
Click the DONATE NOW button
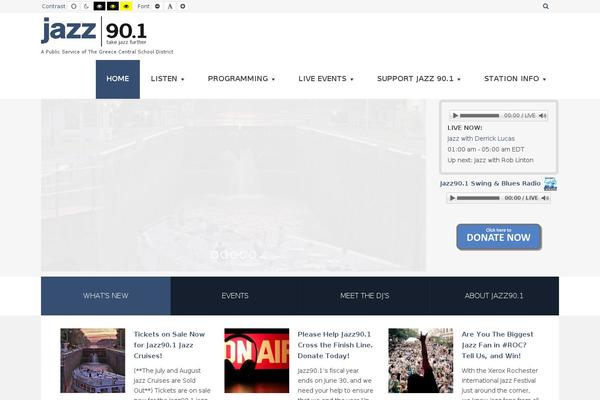(x=499, y=237)
